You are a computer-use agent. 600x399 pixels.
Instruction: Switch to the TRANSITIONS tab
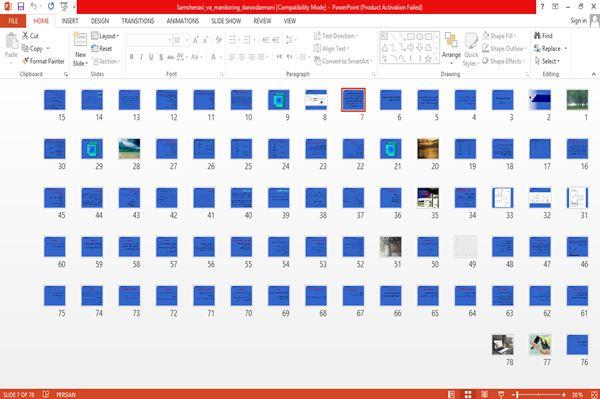point(138,21)
